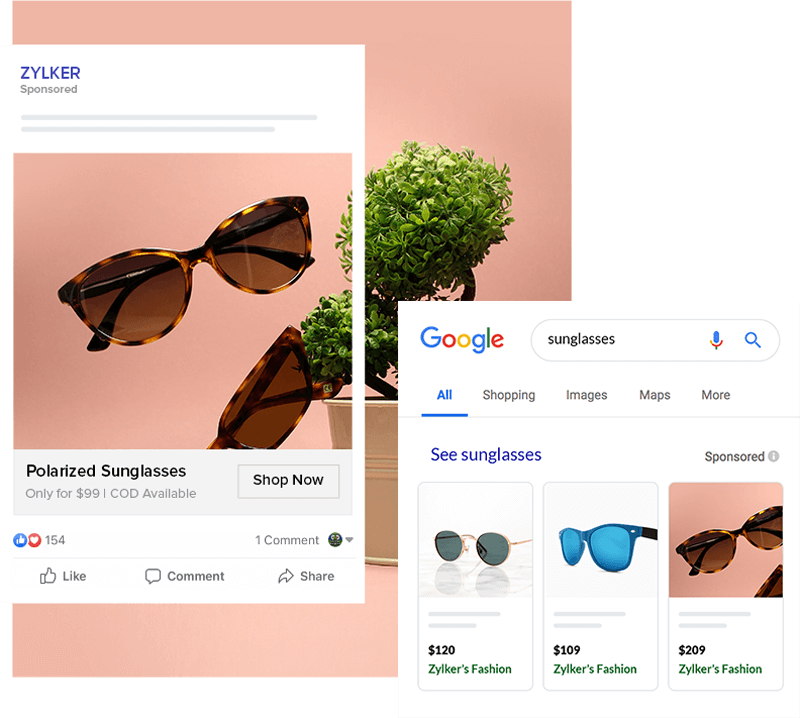Click the red heart reaction icon
The height and width of the screenshot is (718, 800).
(x=34, y=540)
